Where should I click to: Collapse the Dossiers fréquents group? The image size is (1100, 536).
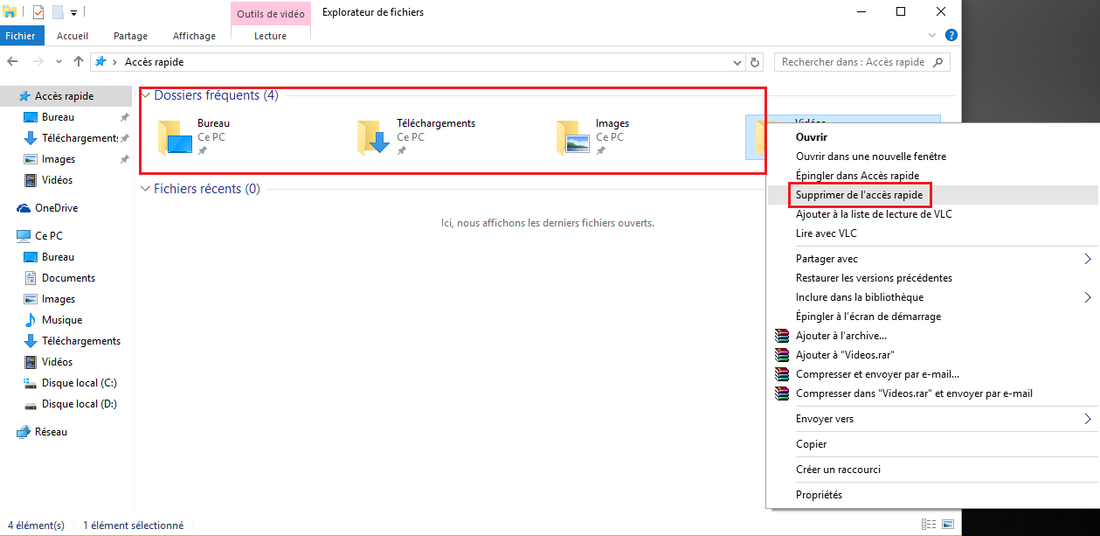point(147,95)
